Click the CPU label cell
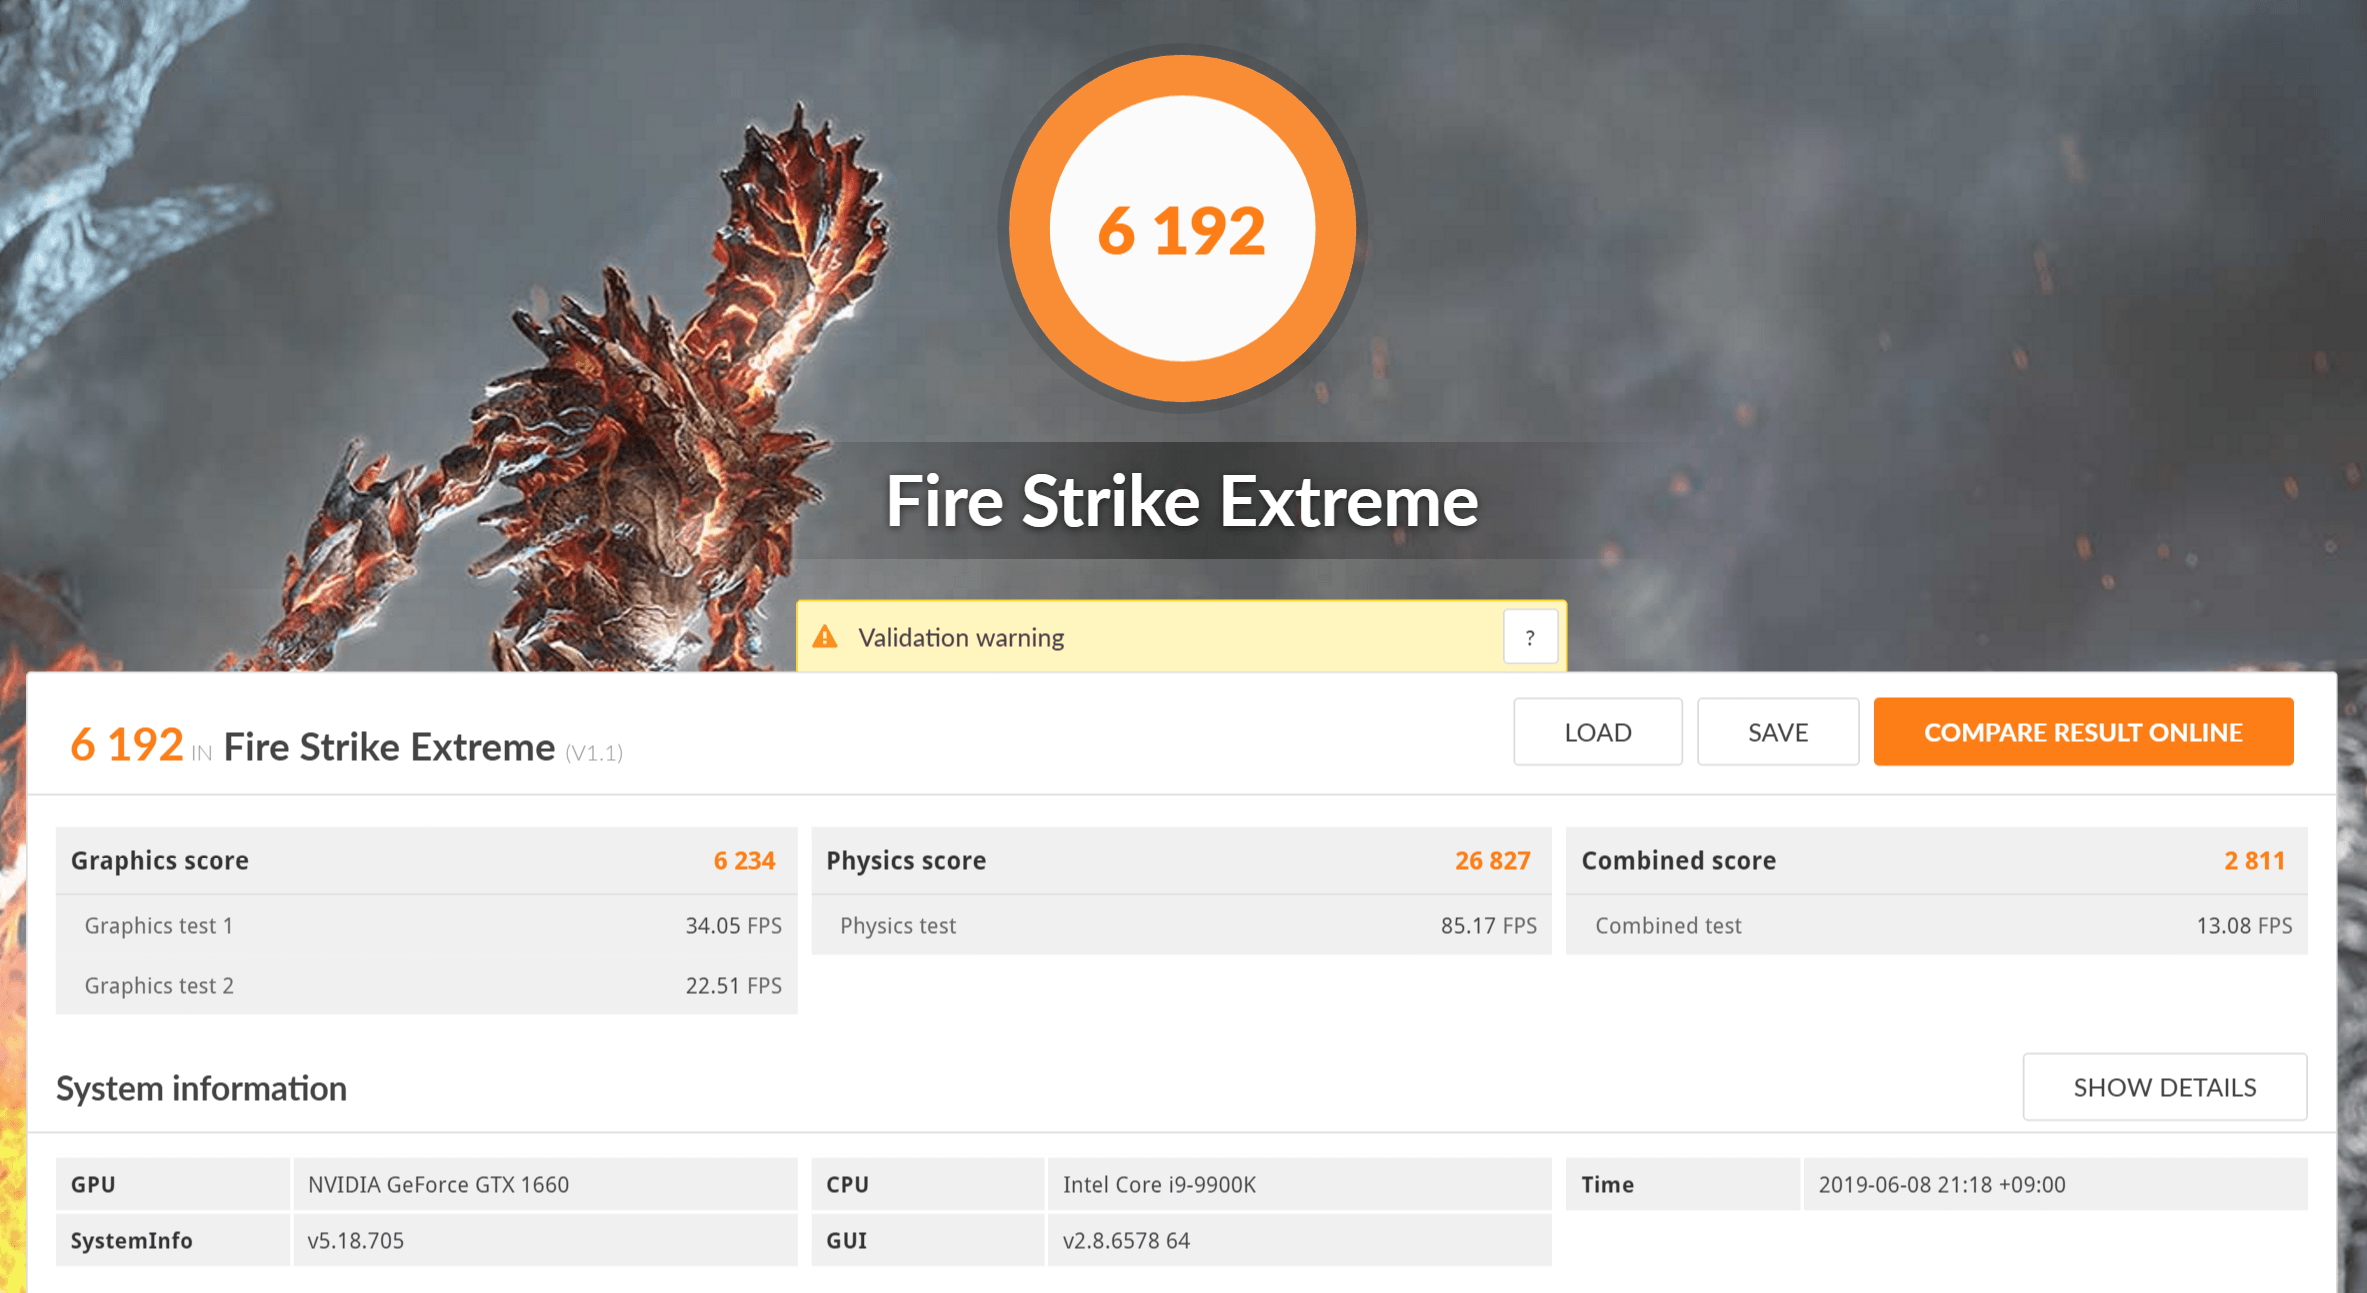The width and height of the screenshot is (2367, 1293). tap(928, 1184)
